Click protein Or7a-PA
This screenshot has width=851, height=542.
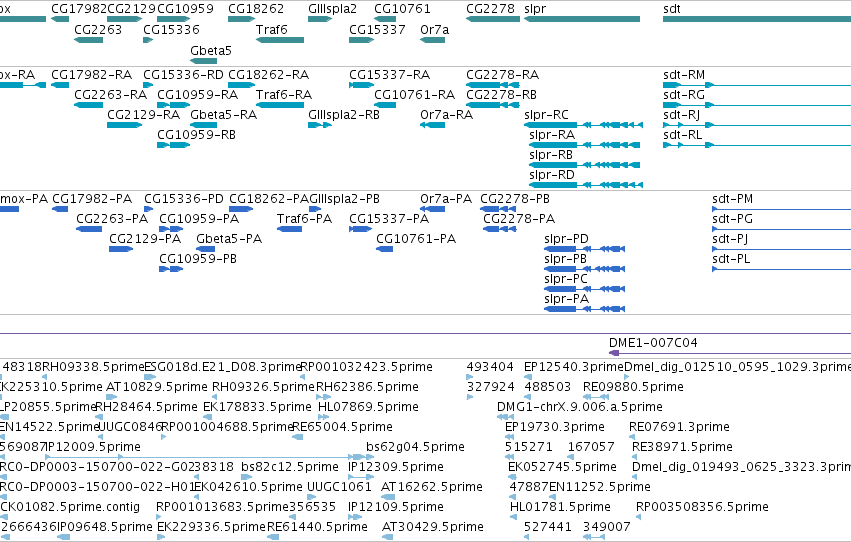(x=446, y=199)
